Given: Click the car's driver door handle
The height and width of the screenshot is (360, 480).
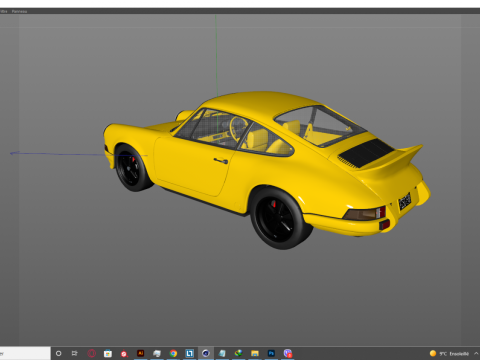Looking at the screenshot, I should [221, 161].
